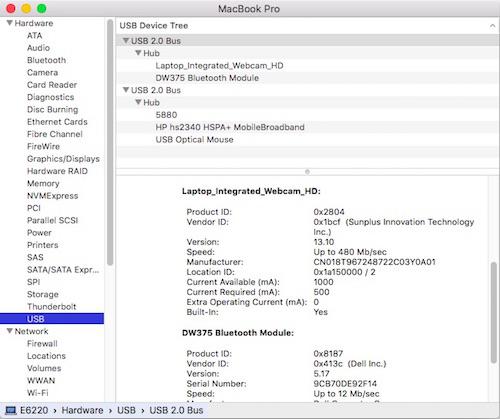Screen dimensions: 500x419
Task: Select Thunderbolt in the sidebar
Action: 51,307
